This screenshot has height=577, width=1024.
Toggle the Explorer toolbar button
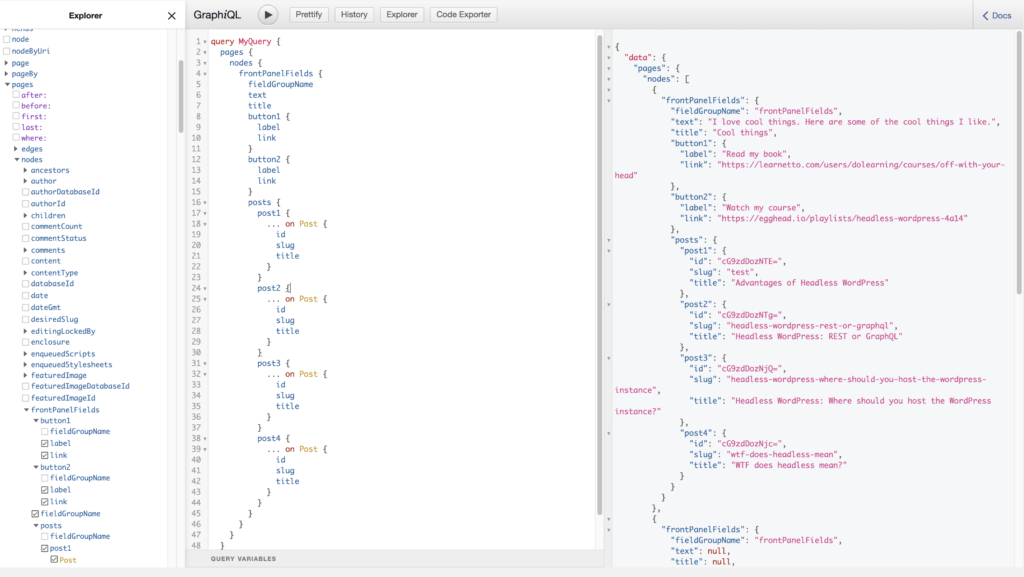[x=402, y=14]
